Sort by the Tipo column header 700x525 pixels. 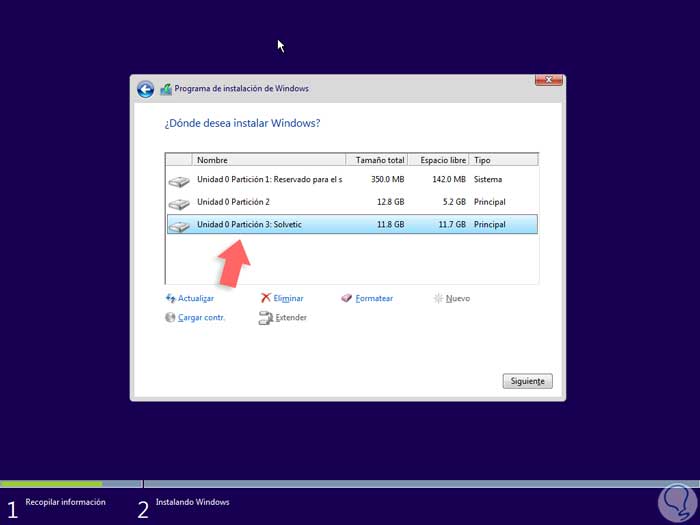[504, 160]
